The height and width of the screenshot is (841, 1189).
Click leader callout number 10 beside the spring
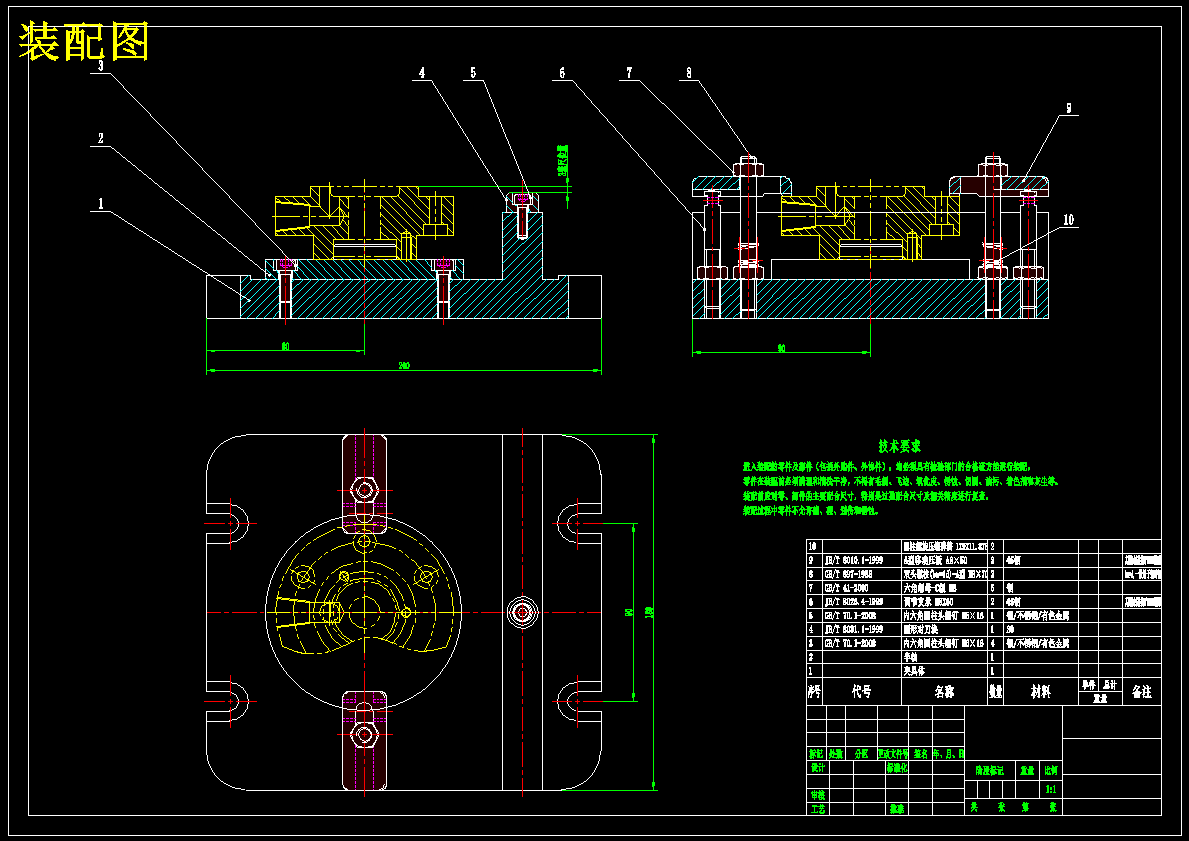tap(1068, 220)
